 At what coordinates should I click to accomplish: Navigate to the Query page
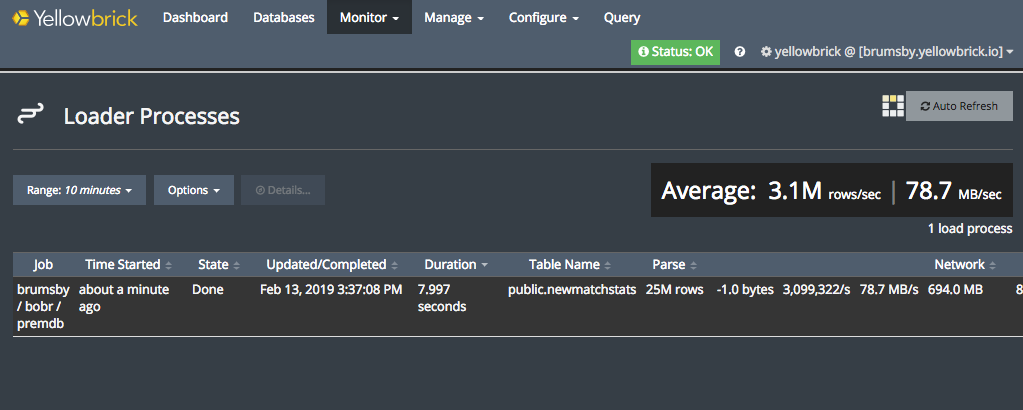pyautogui.click(x=622, y=17)
